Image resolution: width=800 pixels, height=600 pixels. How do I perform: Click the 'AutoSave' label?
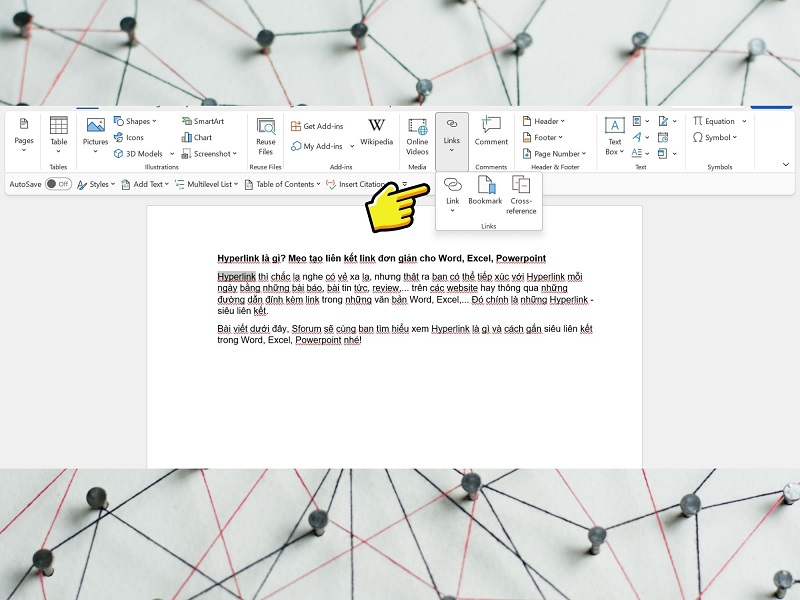[26, 184]
